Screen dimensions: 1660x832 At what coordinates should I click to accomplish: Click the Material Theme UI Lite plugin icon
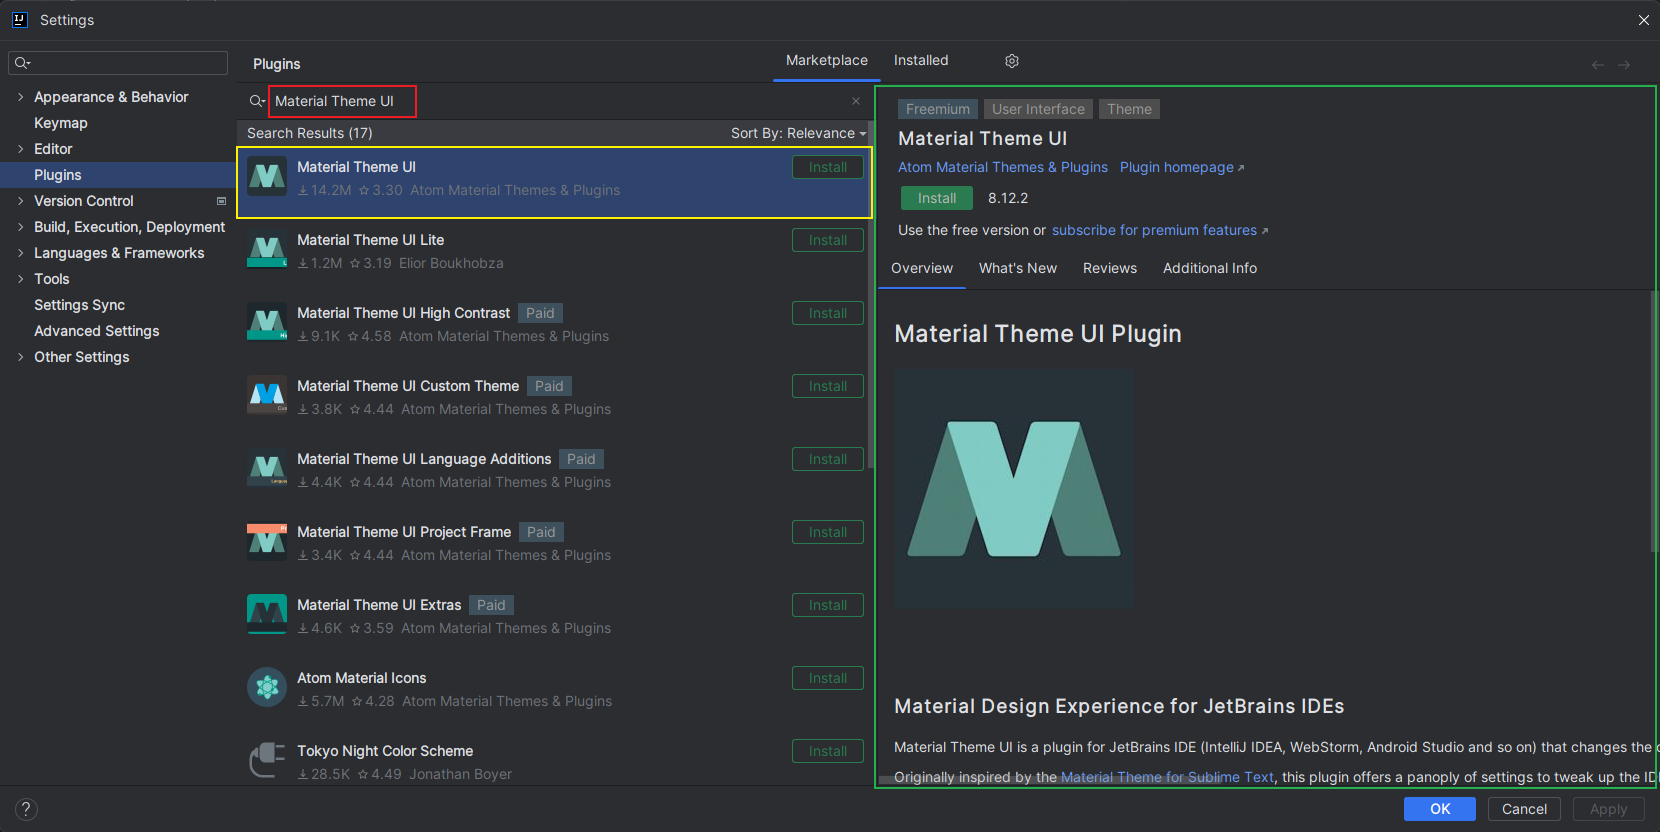[x=267, y=250]
